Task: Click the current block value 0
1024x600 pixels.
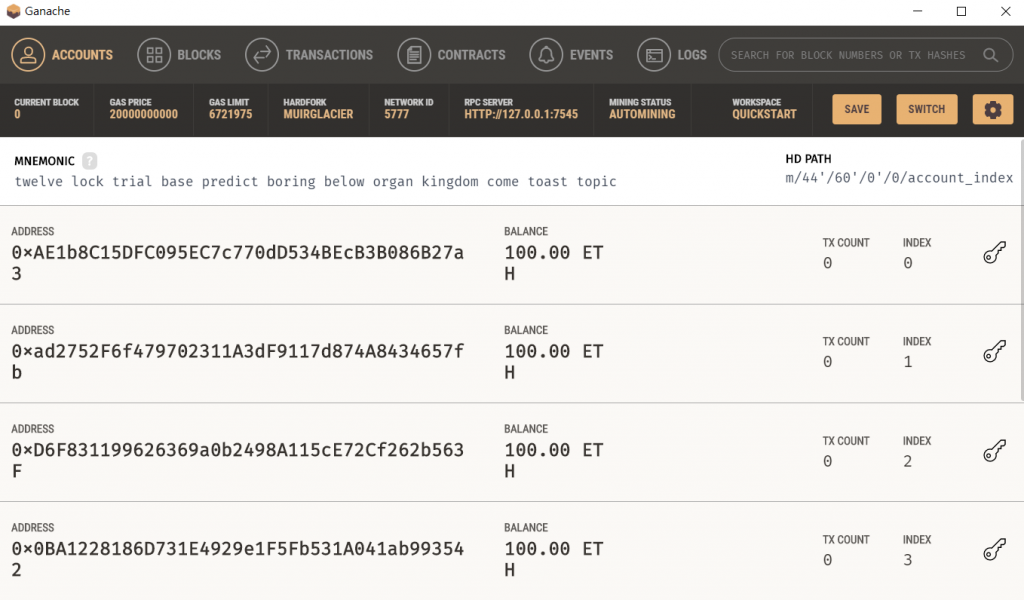Action: click(18, 114)
